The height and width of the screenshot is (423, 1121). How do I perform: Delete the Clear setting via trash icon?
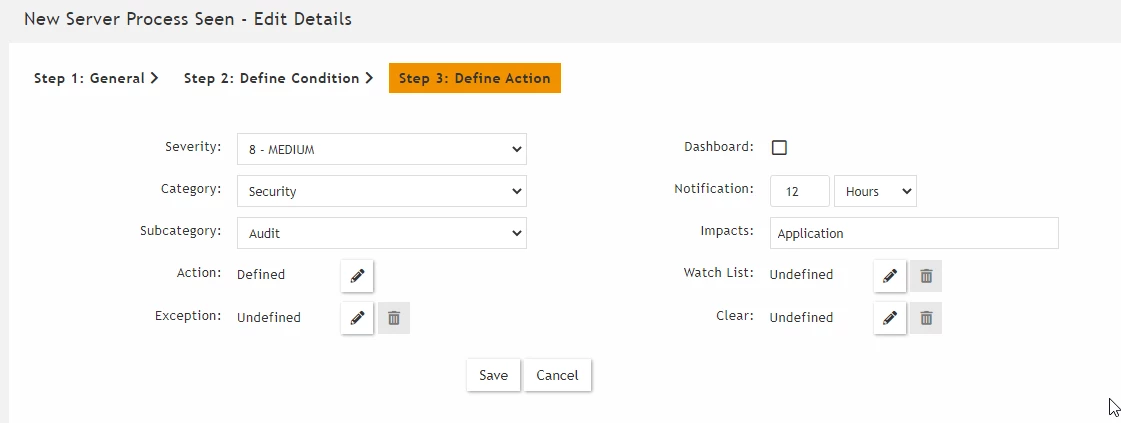click(926, 318)
